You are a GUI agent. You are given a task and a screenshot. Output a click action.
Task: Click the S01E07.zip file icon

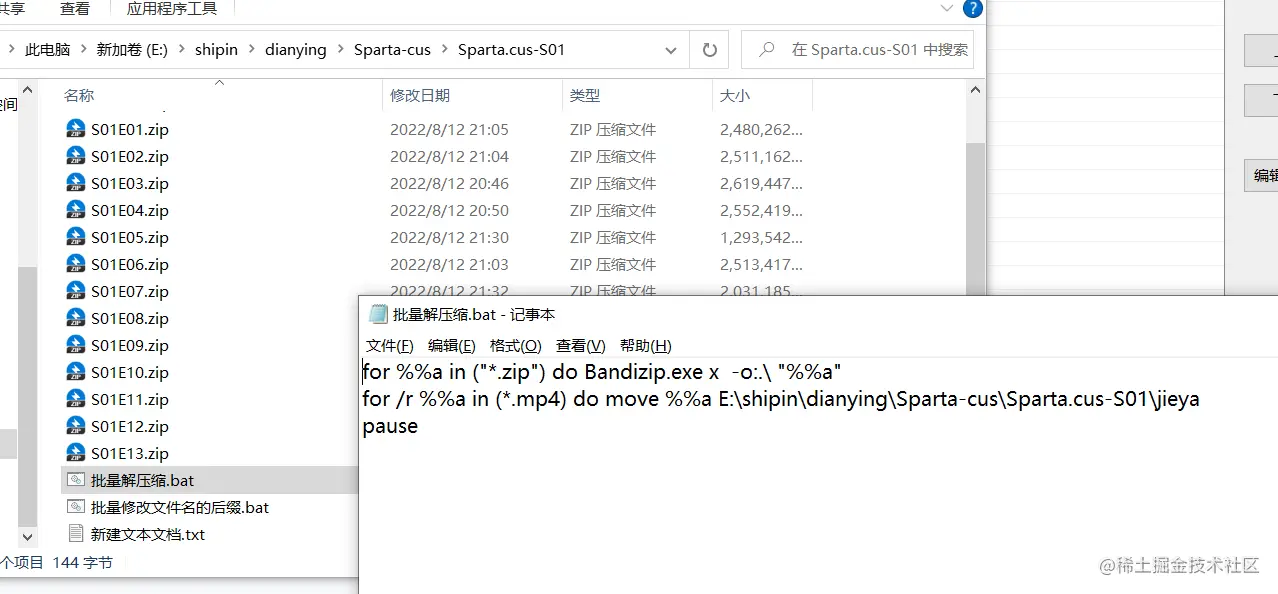(76, 291)
